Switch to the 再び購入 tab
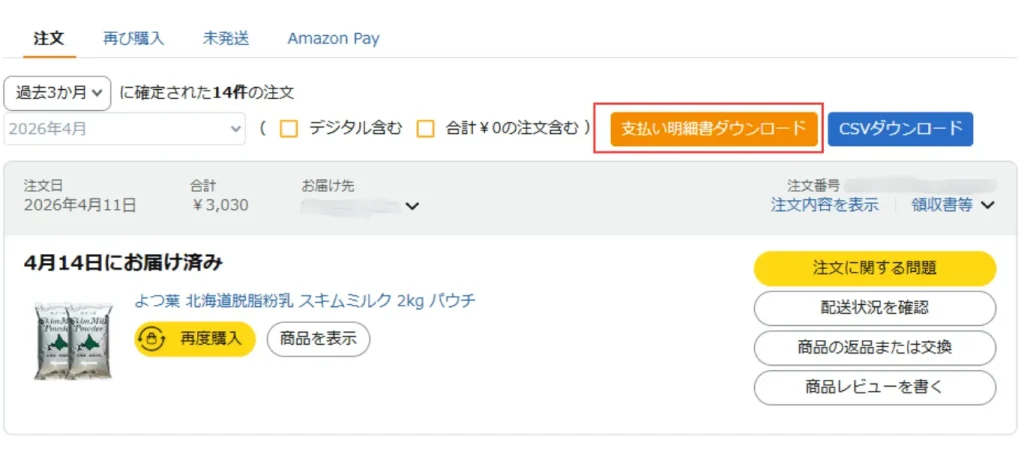Viewport: 1024px width, 451px height. tap(133, 39)
